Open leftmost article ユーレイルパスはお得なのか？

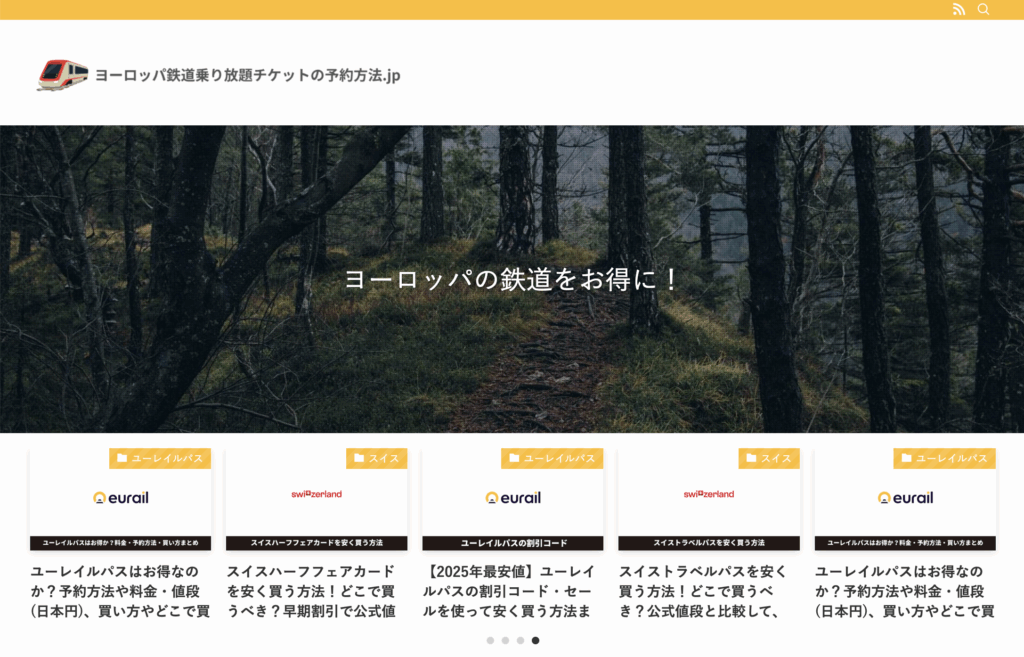pos(120,591)
